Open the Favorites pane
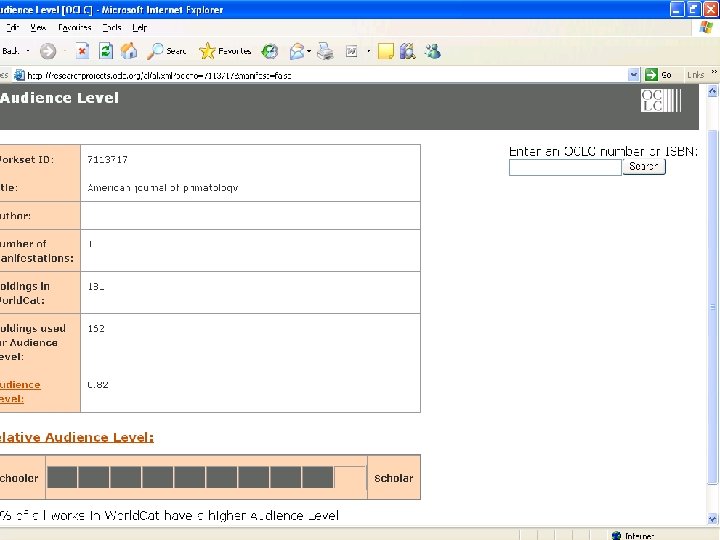Screen dimensions: 720x540 (225, 51)
